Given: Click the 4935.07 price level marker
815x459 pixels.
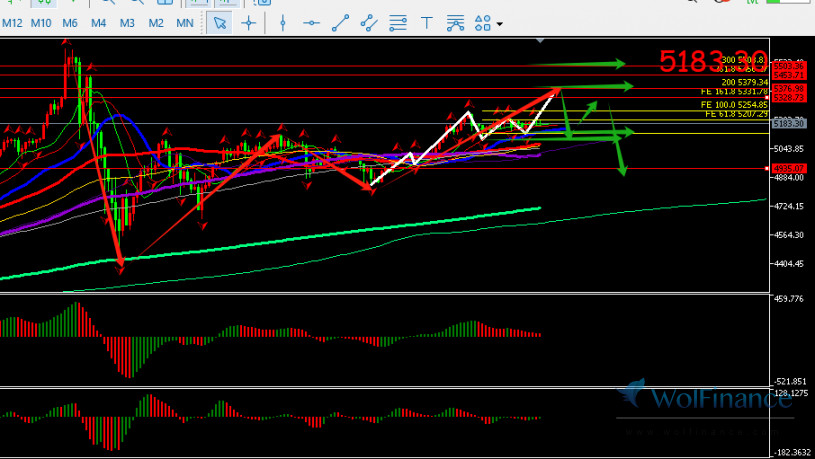Looking at the screenshot, I should point(789,169).
